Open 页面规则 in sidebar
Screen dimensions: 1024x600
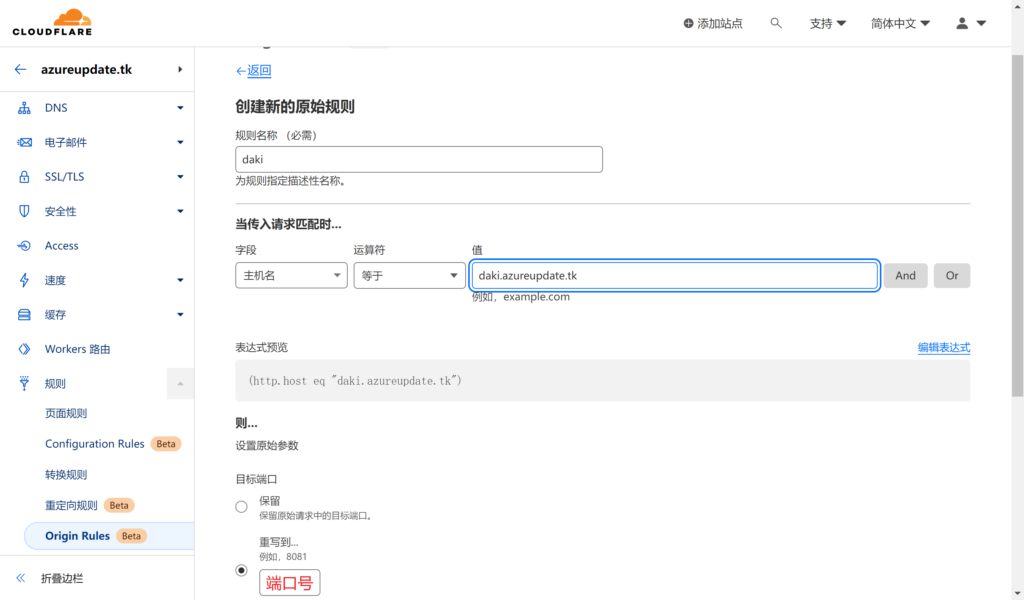click(66, 413)
